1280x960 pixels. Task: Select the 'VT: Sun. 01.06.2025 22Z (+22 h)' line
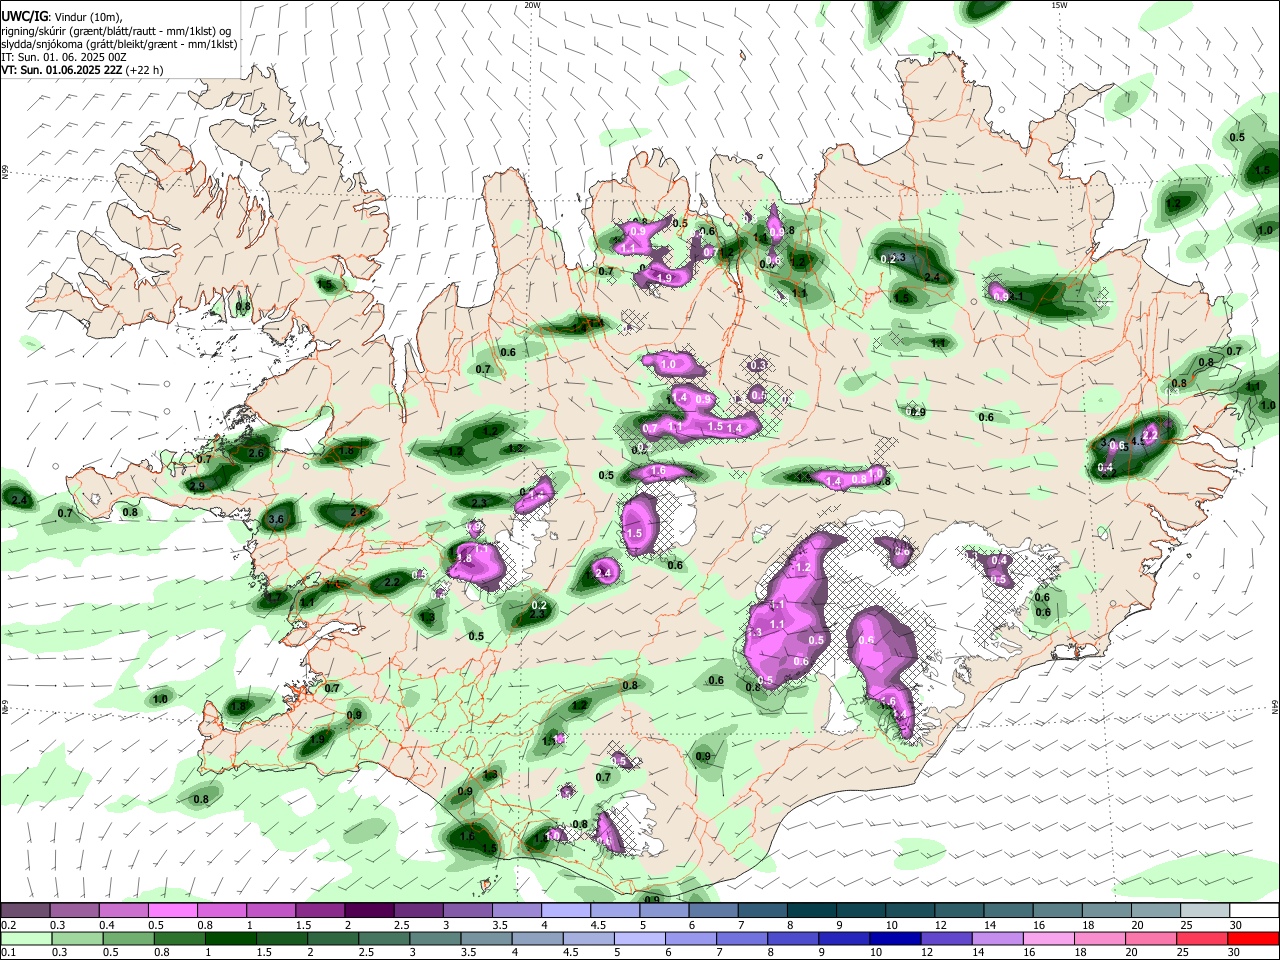pos(82,70)
